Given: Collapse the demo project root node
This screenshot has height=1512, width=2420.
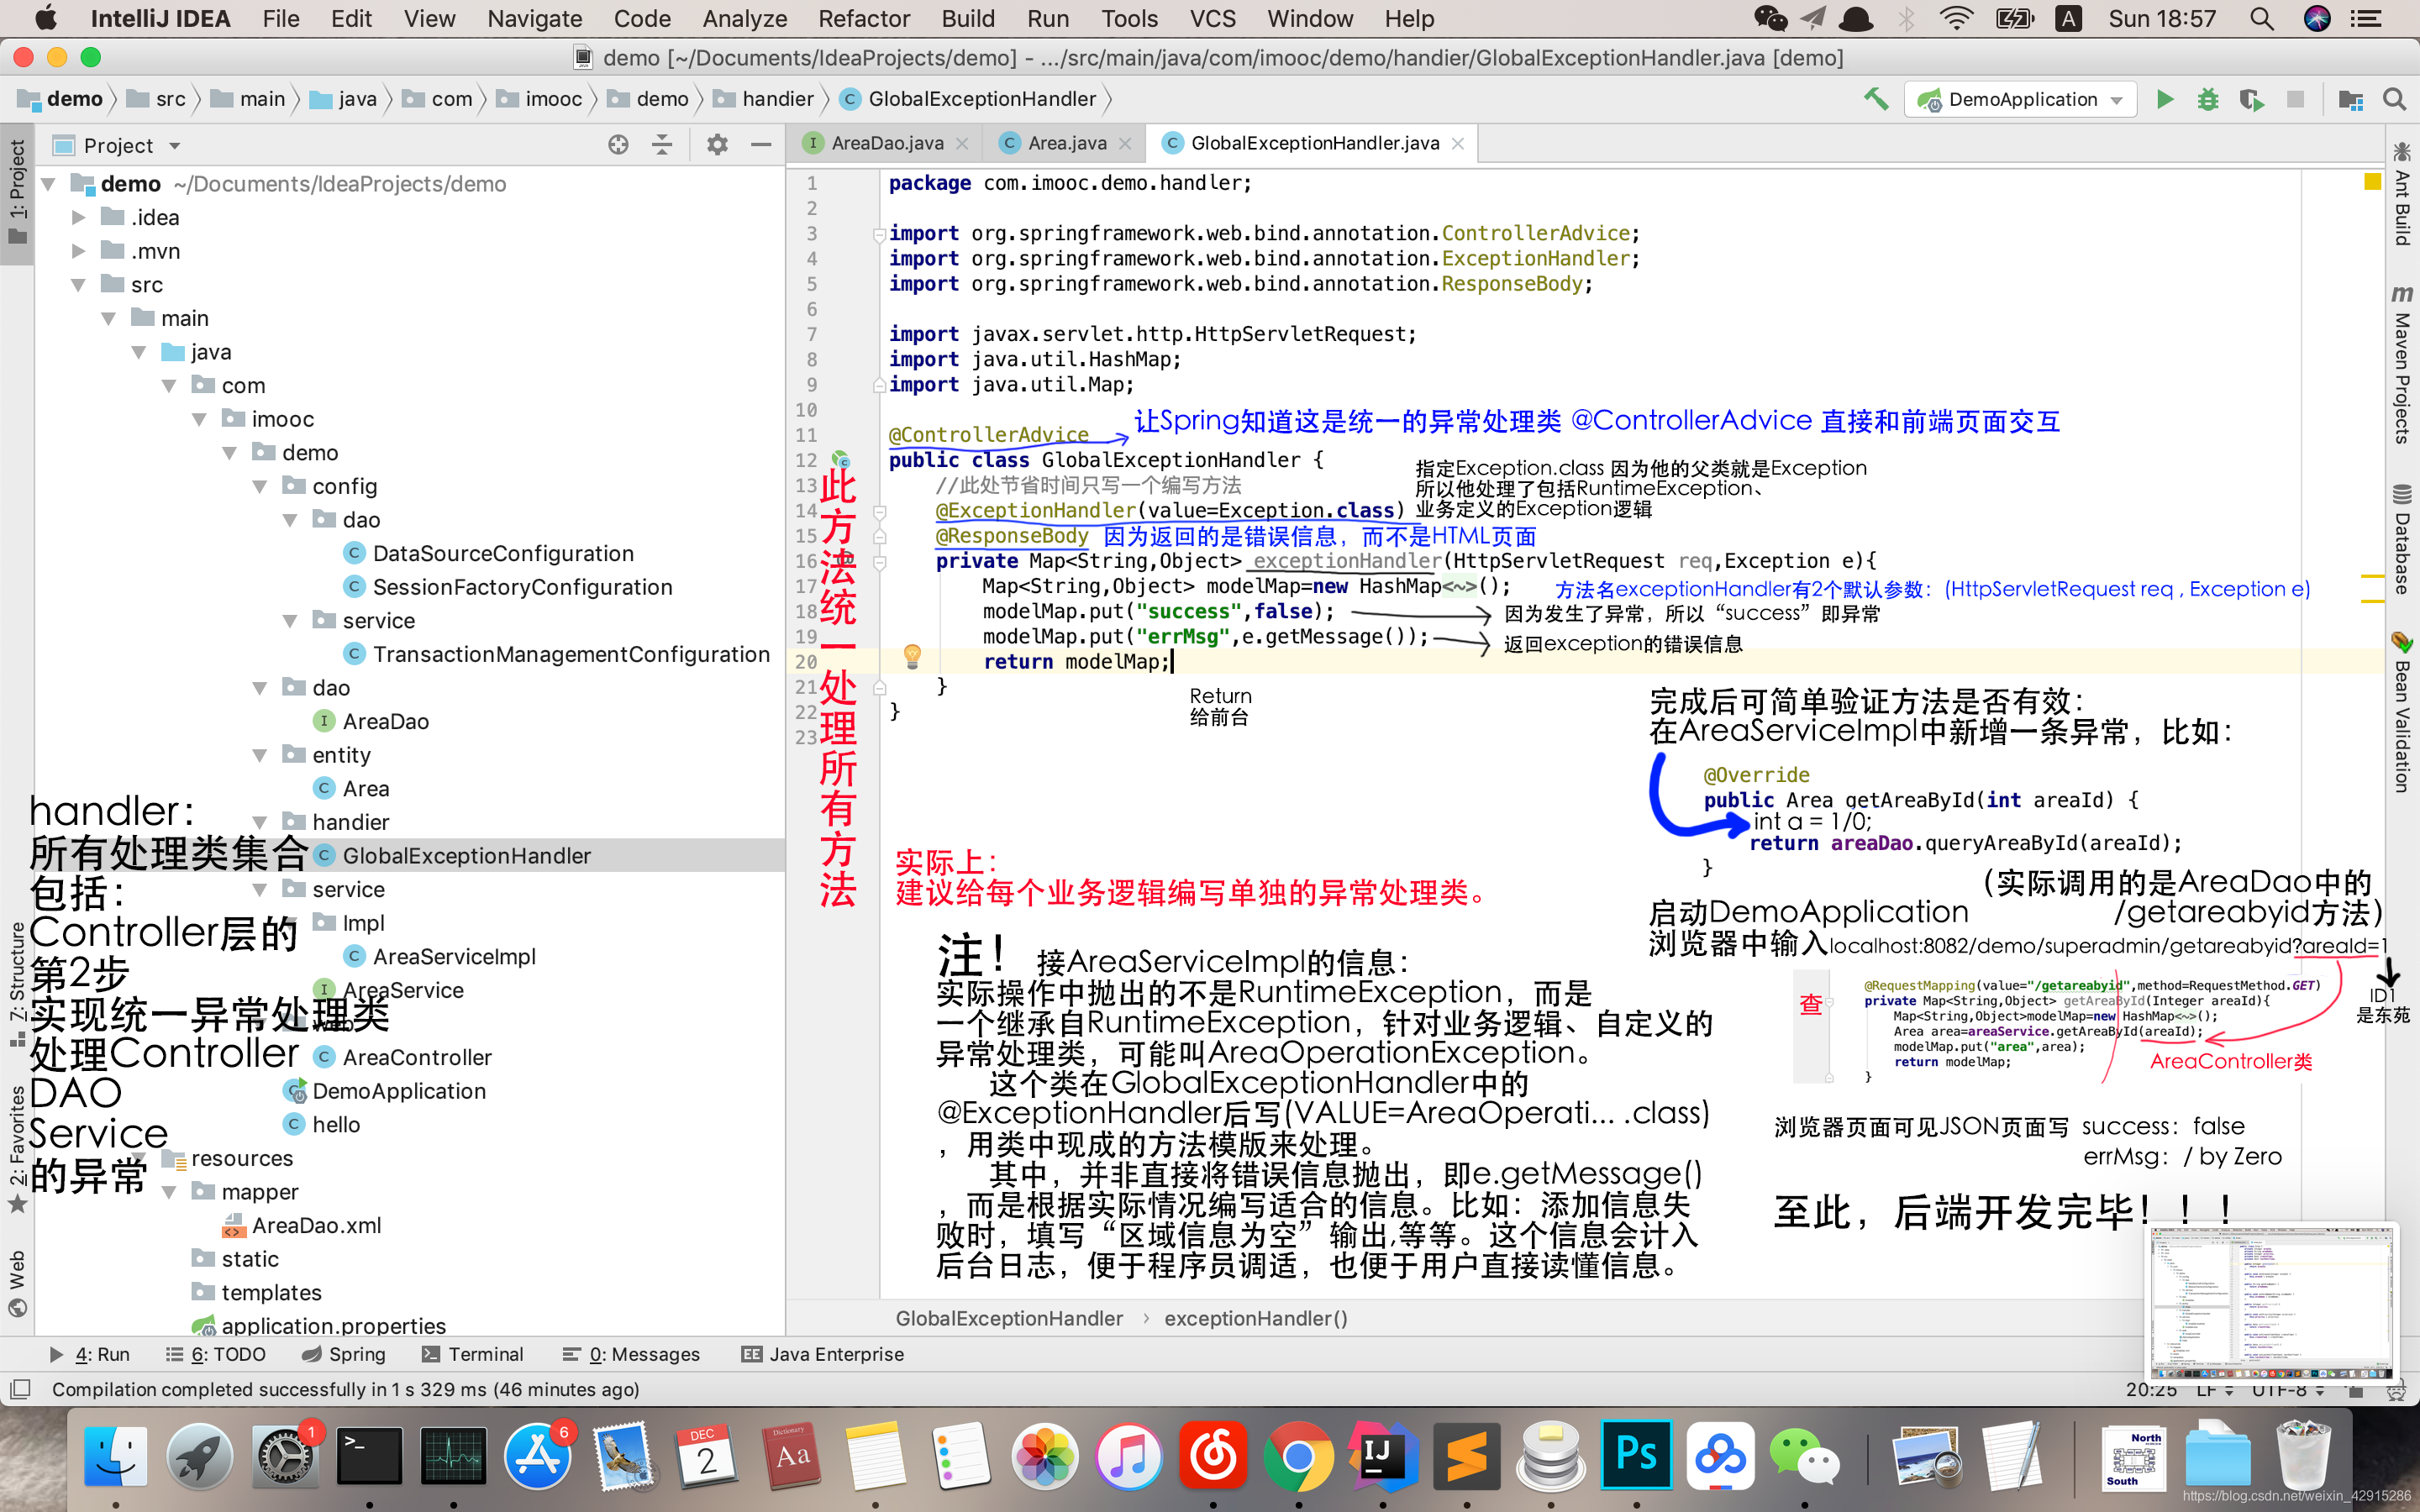Looking at the screenshot, I should click(x=48, y=184).
